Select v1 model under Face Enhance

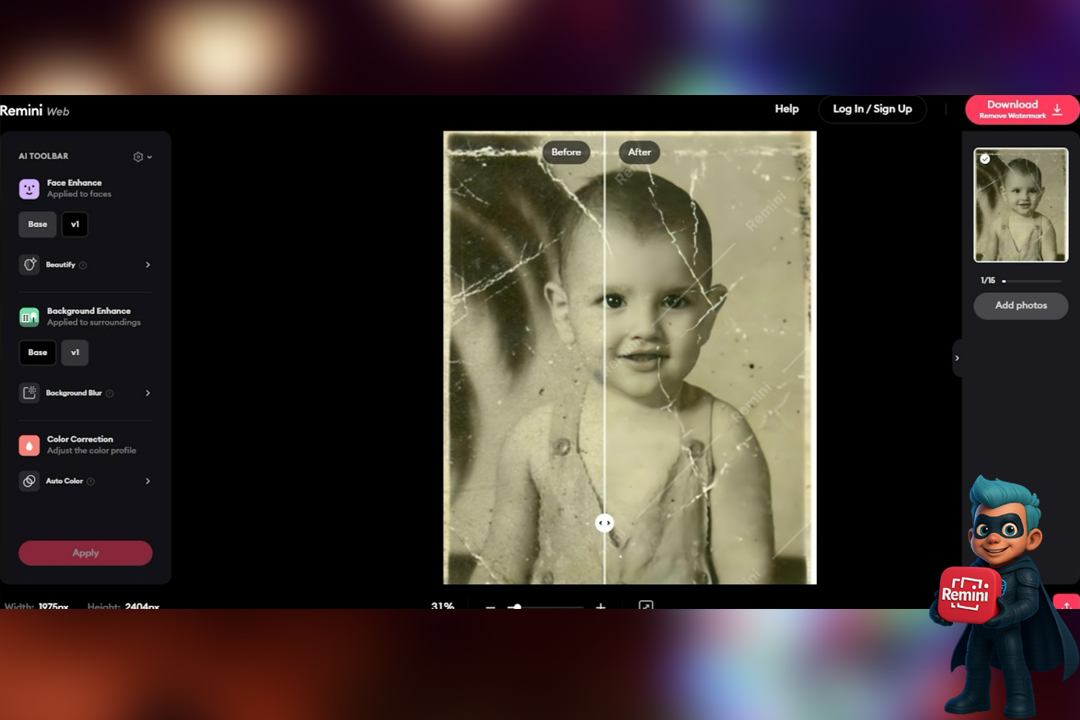[75, 224]
